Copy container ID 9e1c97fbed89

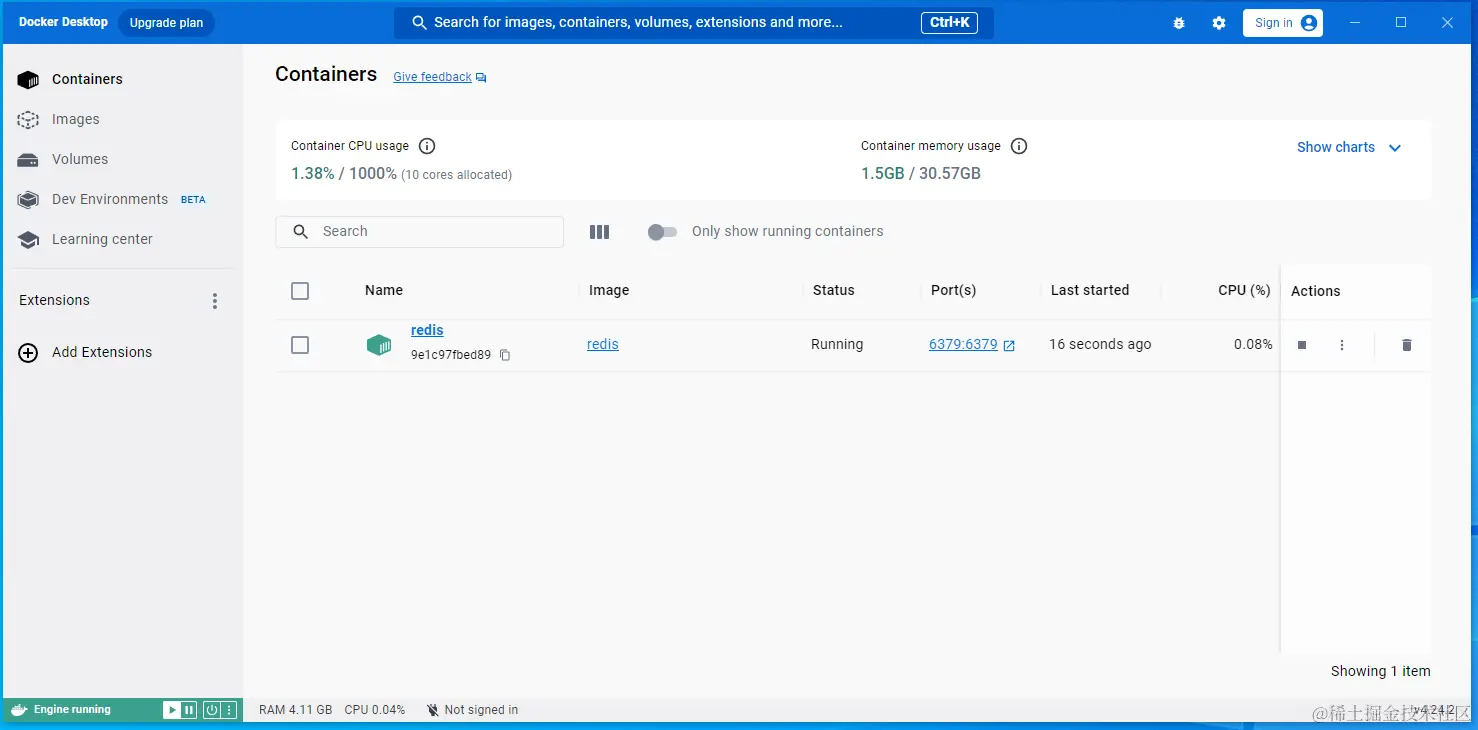[505, 355]
